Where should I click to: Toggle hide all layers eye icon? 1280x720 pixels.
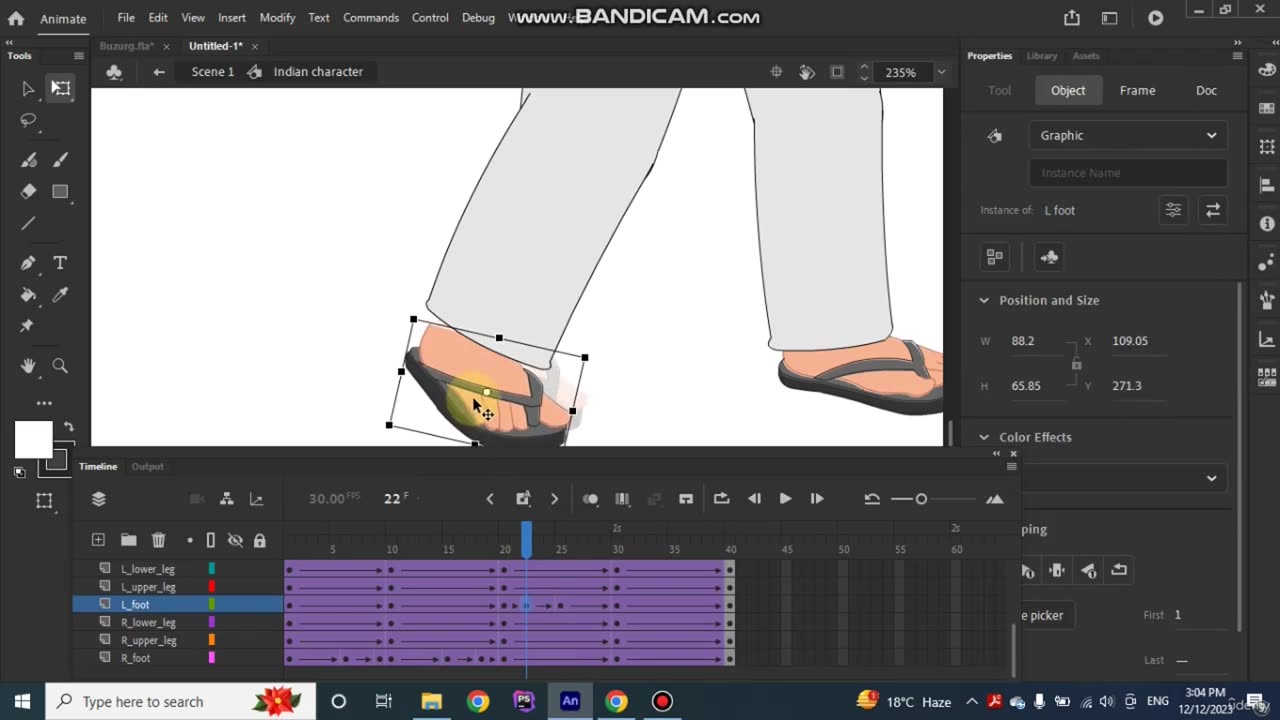[235, 540]
